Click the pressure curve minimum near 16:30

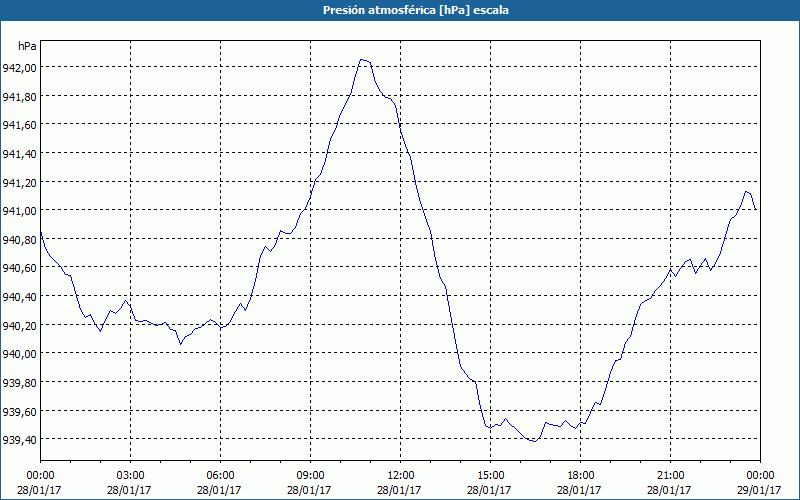click(x=534, y=441)
